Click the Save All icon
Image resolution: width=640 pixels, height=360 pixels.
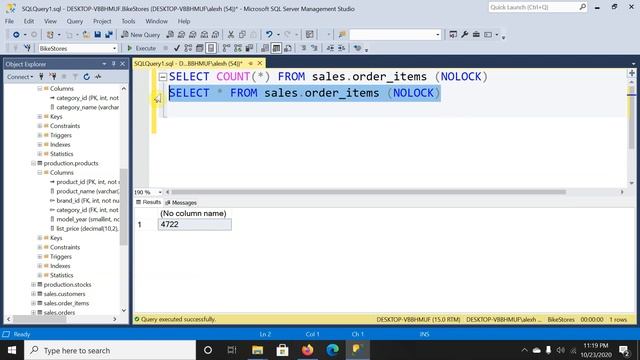pyautogui.click(x=109, y=35)
